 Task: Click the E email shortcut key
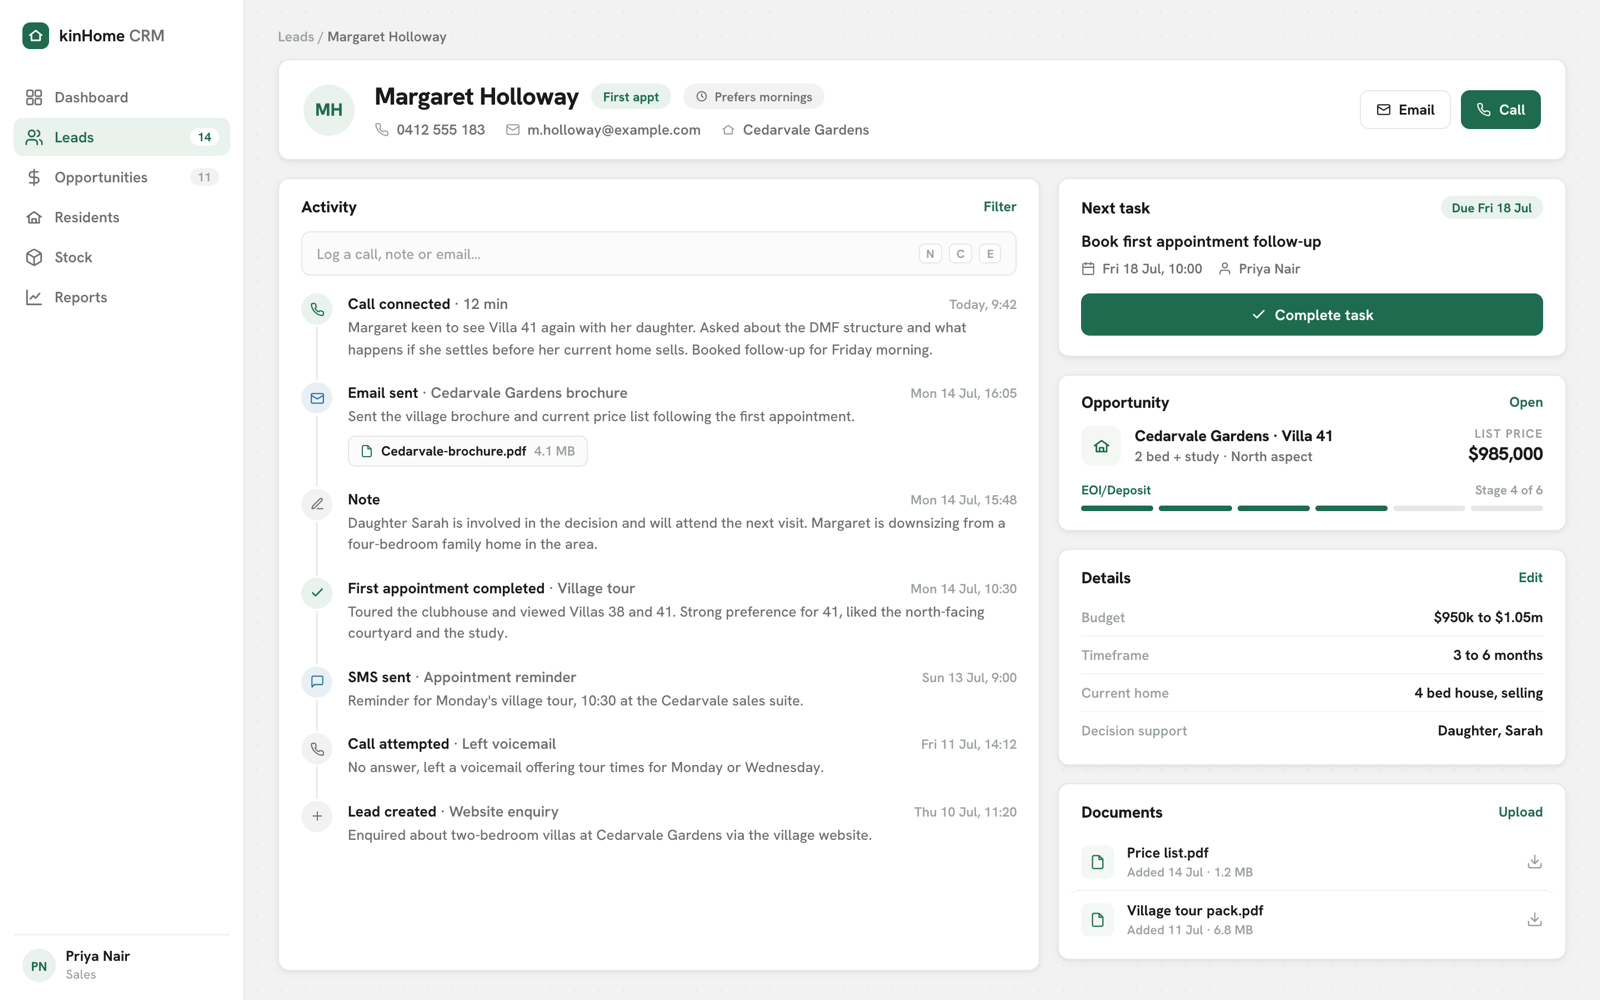(990, 254)
